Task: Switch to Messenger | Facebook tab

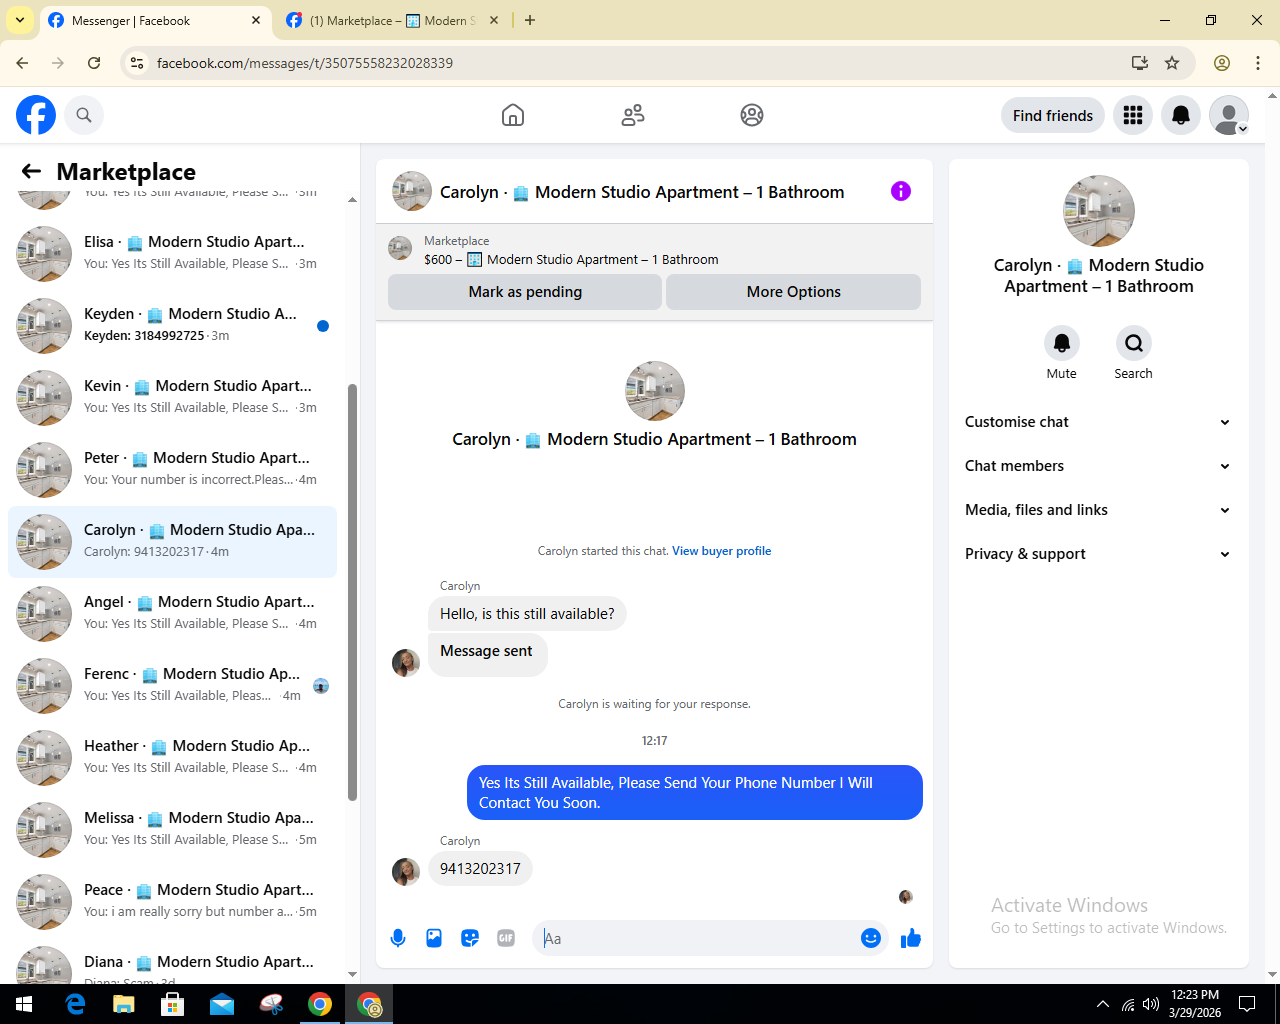Action: [155, 20]
